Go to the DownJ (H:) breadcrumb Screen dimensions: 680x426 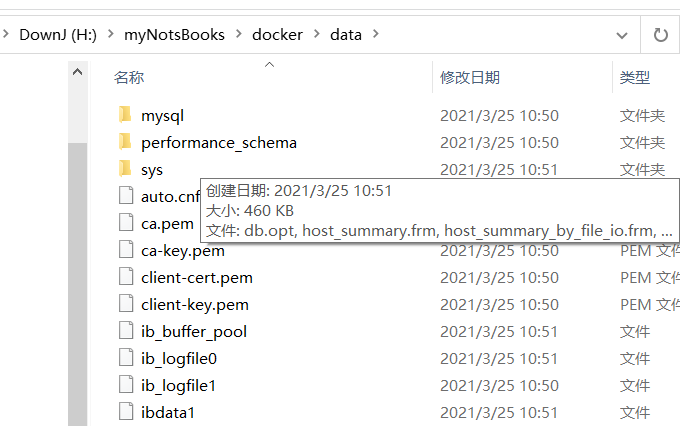click(58, 35)
